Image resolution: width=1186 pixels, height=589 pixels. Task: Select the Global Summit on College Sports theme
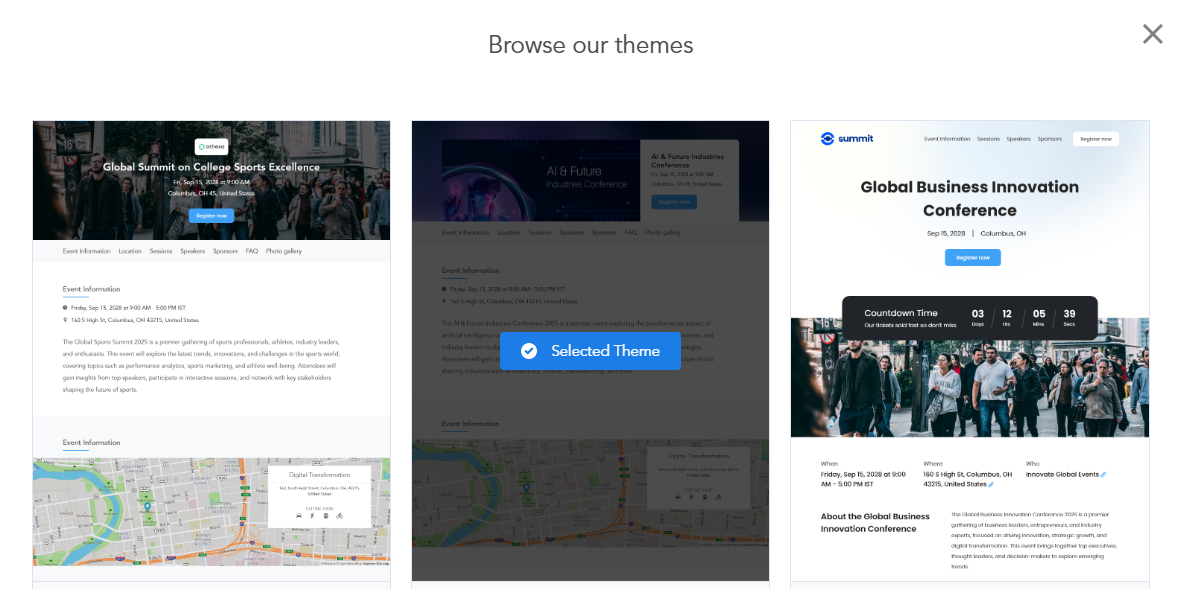click(x=211, y=350)
